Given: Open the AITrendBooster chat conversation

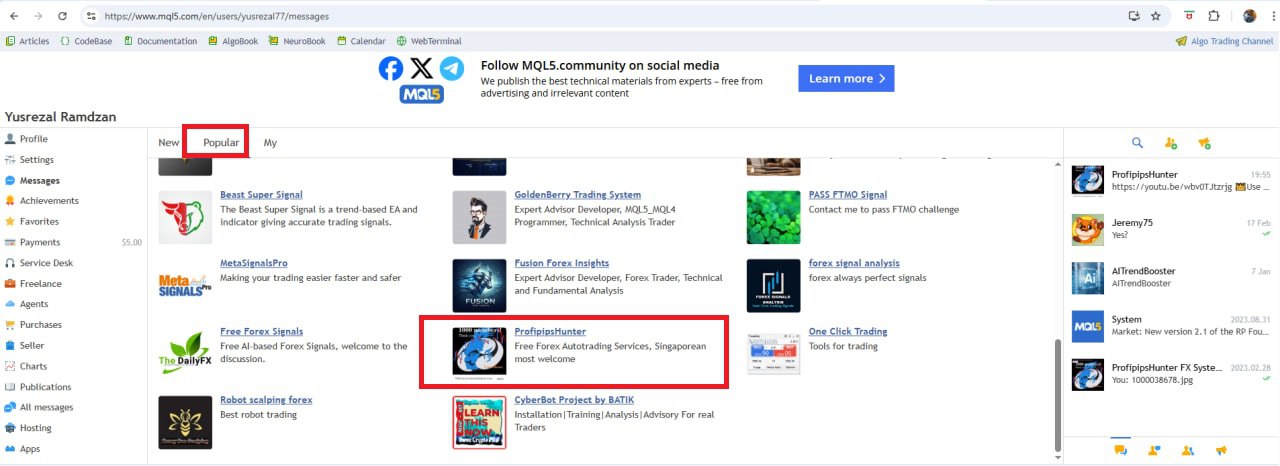Looking at the screenshot, I should tap(1171, 277).
